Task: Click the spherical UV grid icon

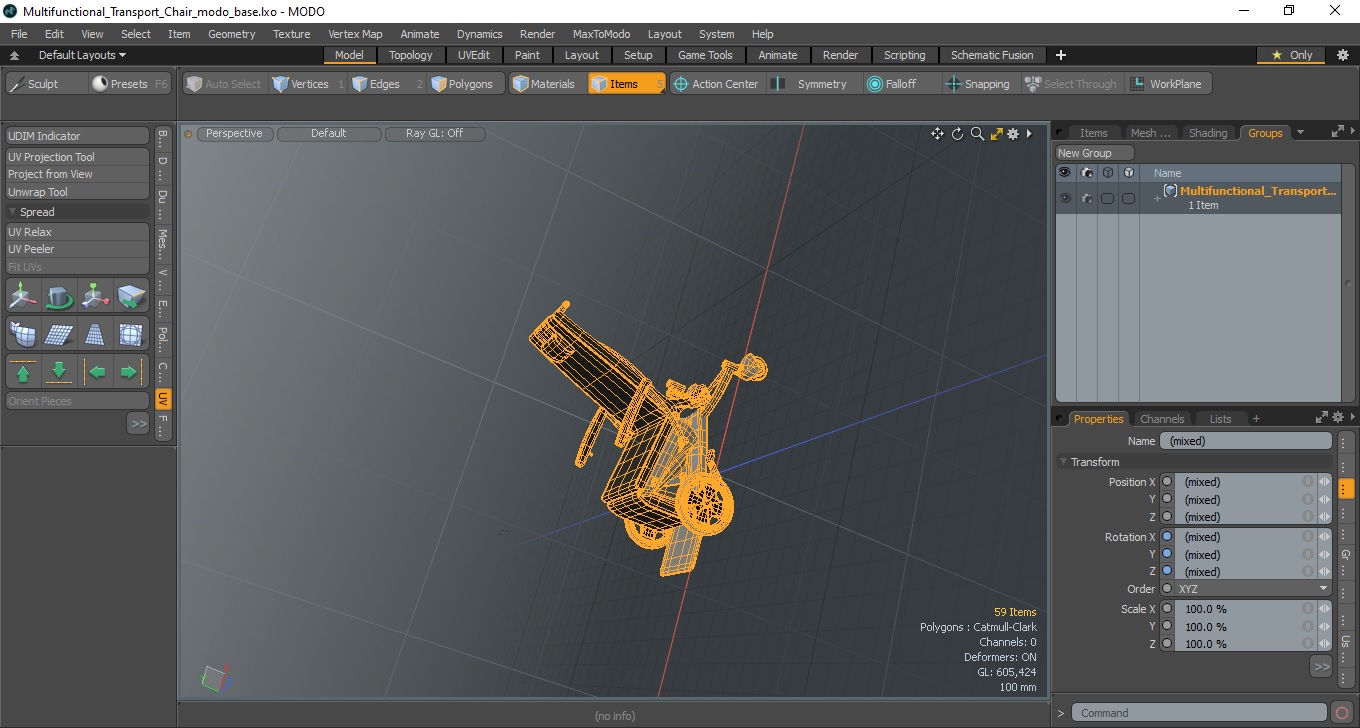Action: click(131, 334)
